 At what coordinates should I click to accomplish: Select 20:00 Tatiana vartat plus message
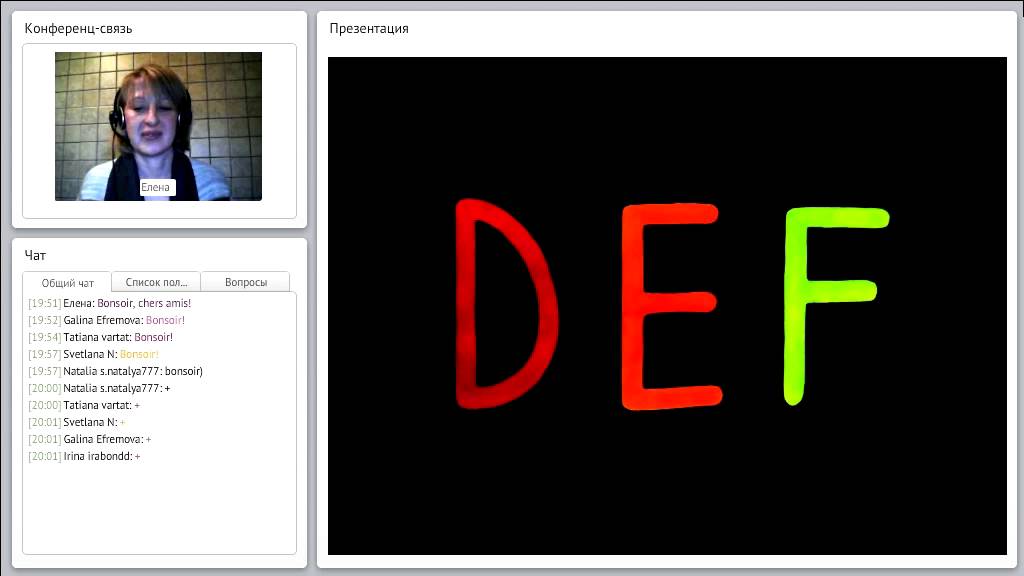click(x=84, y=405)
